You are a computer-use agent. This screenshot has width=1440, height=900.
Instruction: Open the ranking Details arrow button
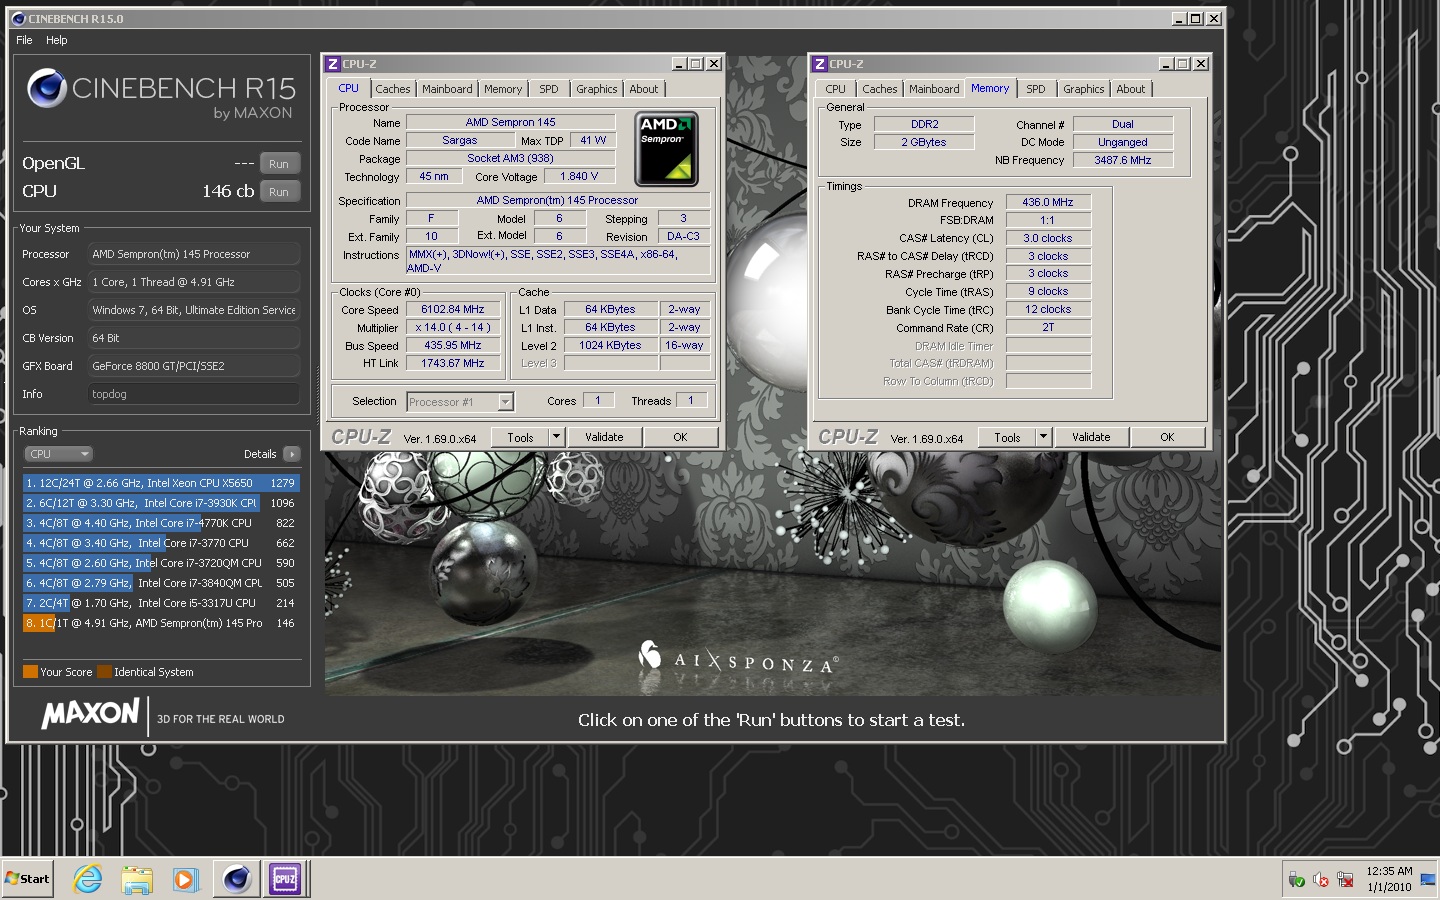click(291, 454)
